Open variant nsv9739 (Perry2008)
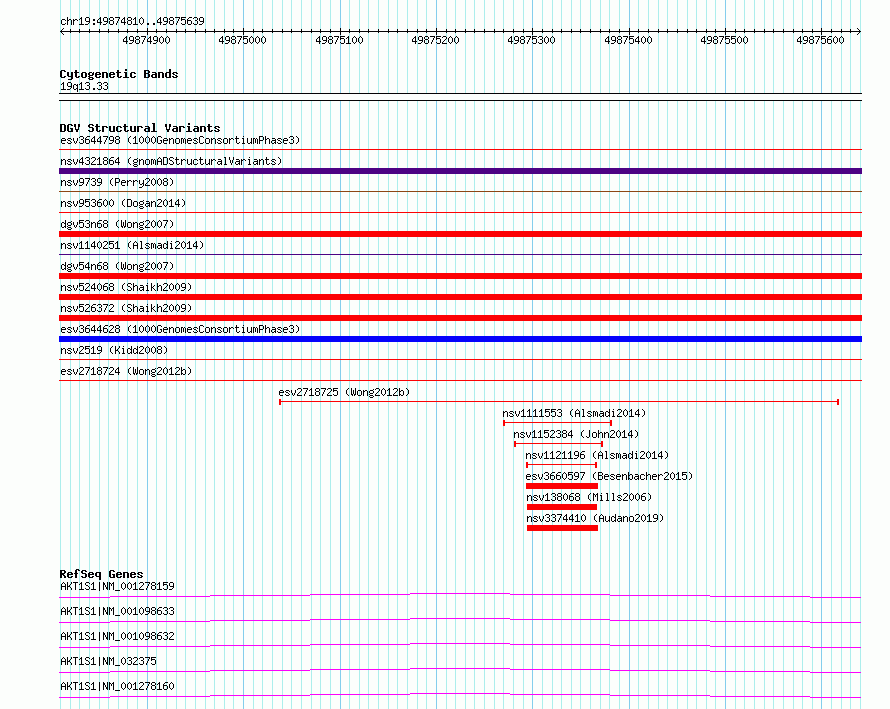This screenshot has width=890, height=709. coord(117,182)
